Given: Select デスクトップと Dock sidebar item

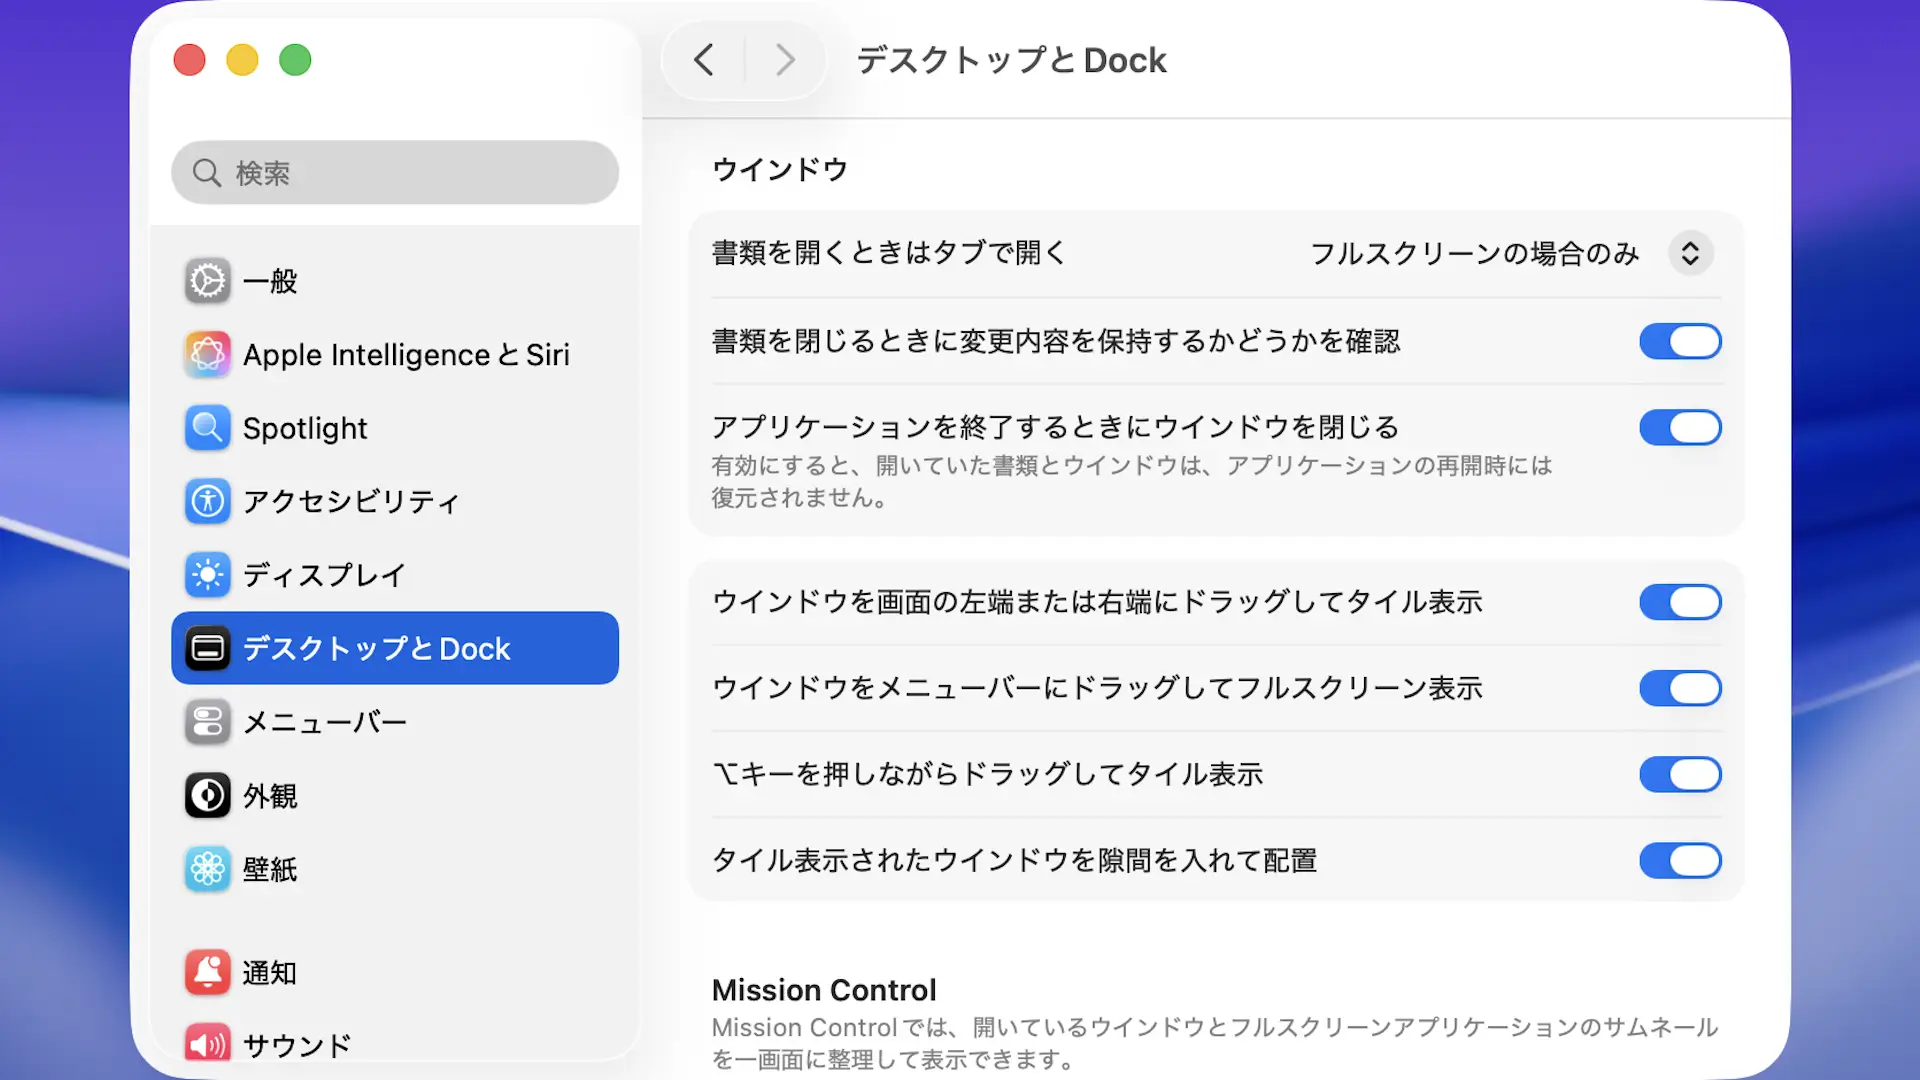Looking at the screenshot, I should pos(395,648).
